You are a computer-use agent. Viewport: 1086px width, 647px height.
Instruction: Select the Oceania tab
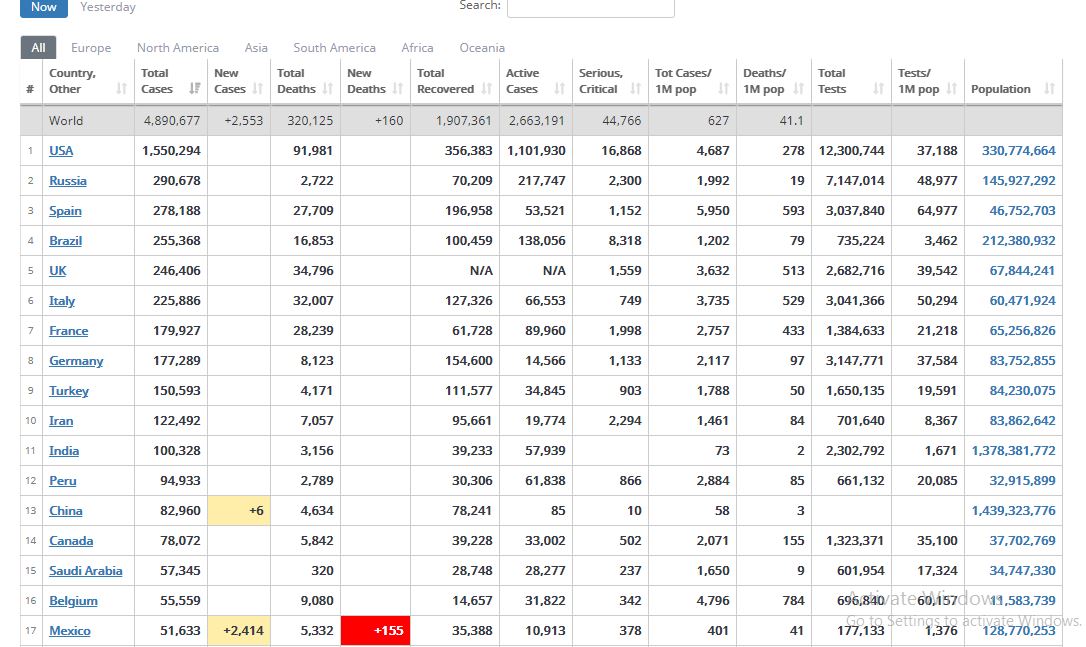pos(482,48)
